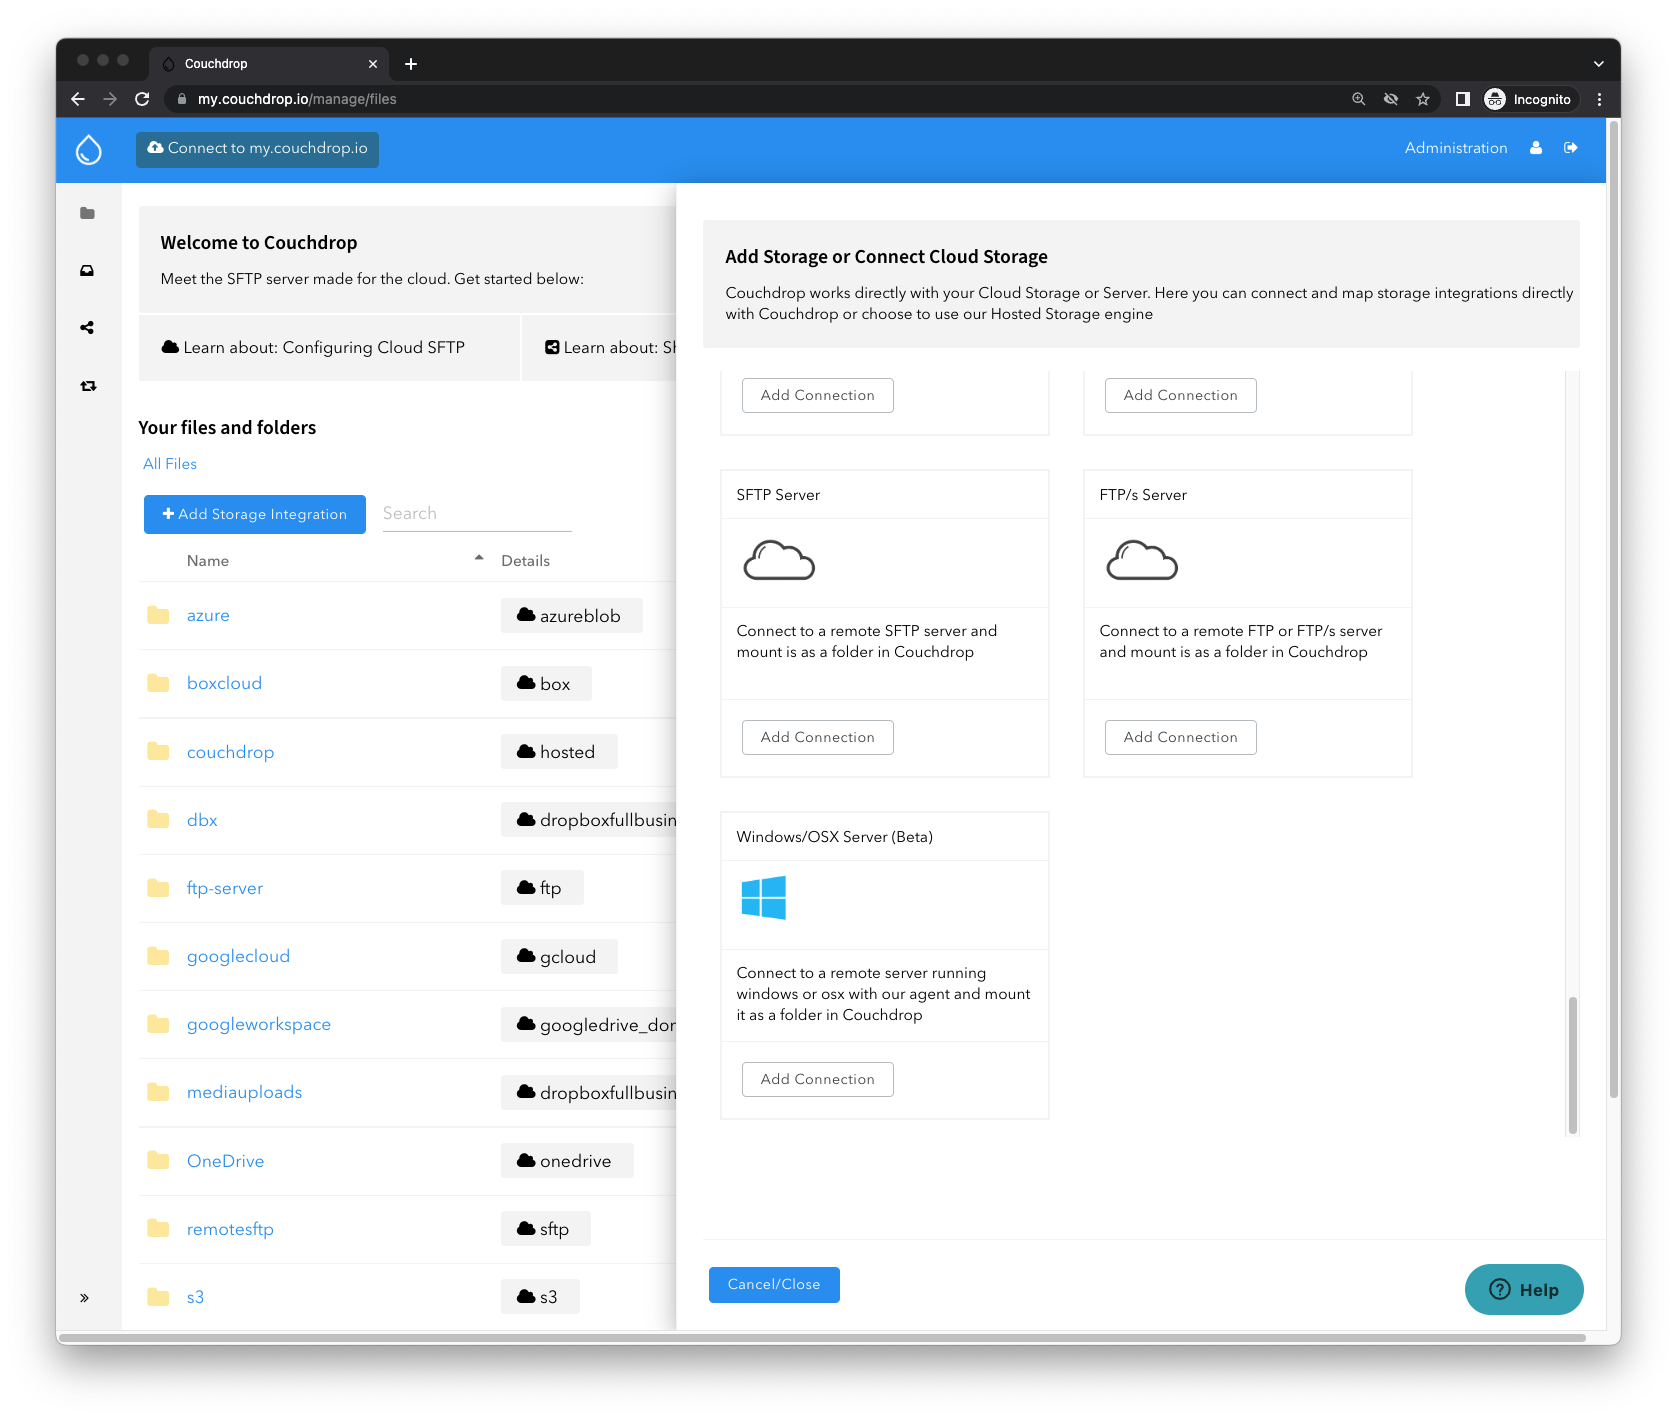Click the azure folder icon
The height and width of the screenshot is (1419, 1677).
click(158, 615)
